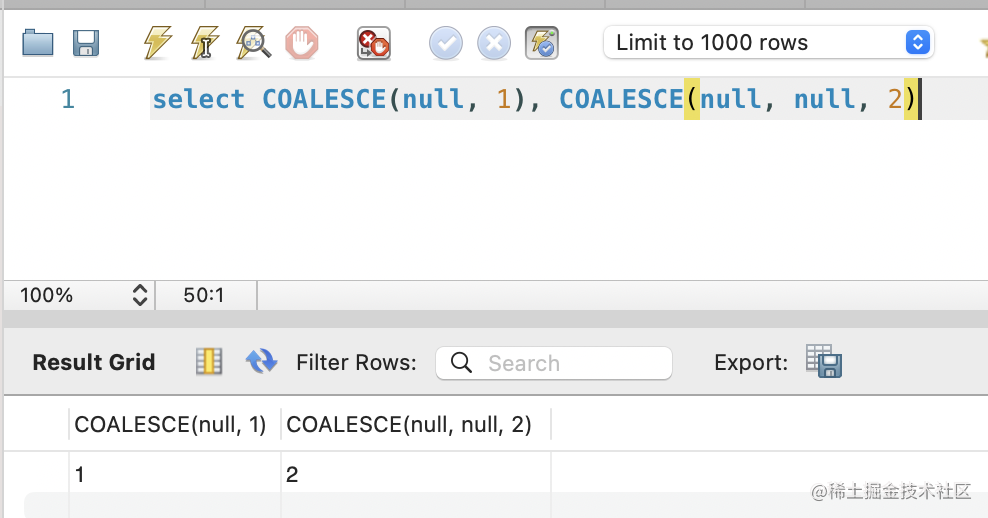The image size is (988, 518).
Task: Select the COALESCE(null, 1) column header
Action: pos(170,425)
